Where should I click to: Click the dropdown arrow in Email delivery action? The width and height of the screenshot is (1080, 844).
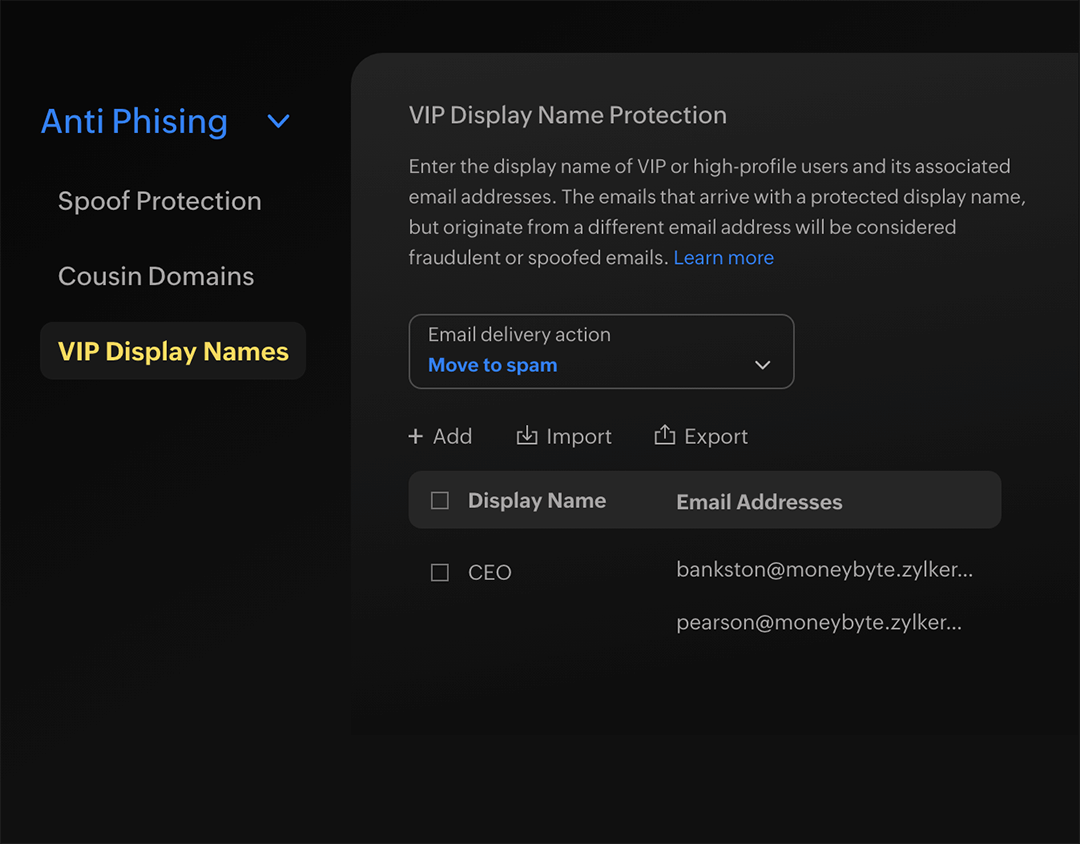click(763, 366)
